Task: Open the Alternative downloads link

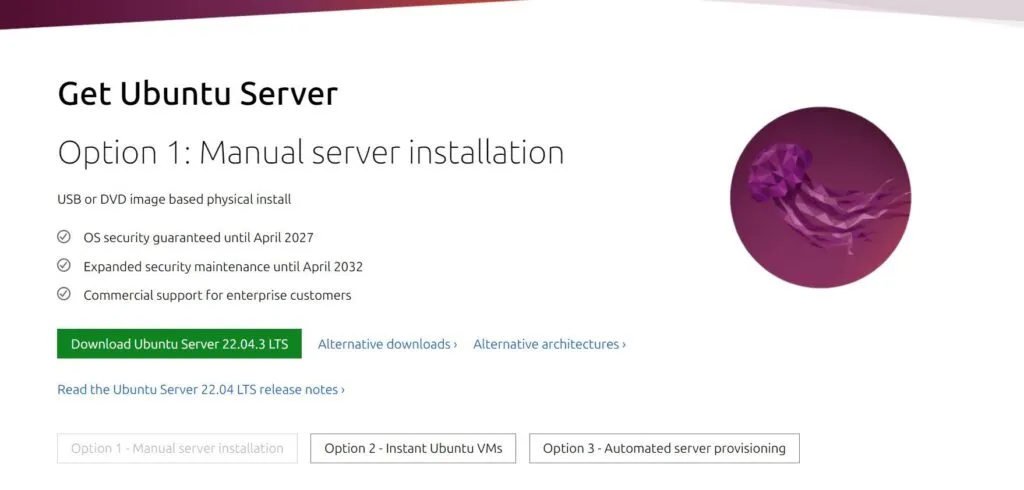Action: pos(387,344)
